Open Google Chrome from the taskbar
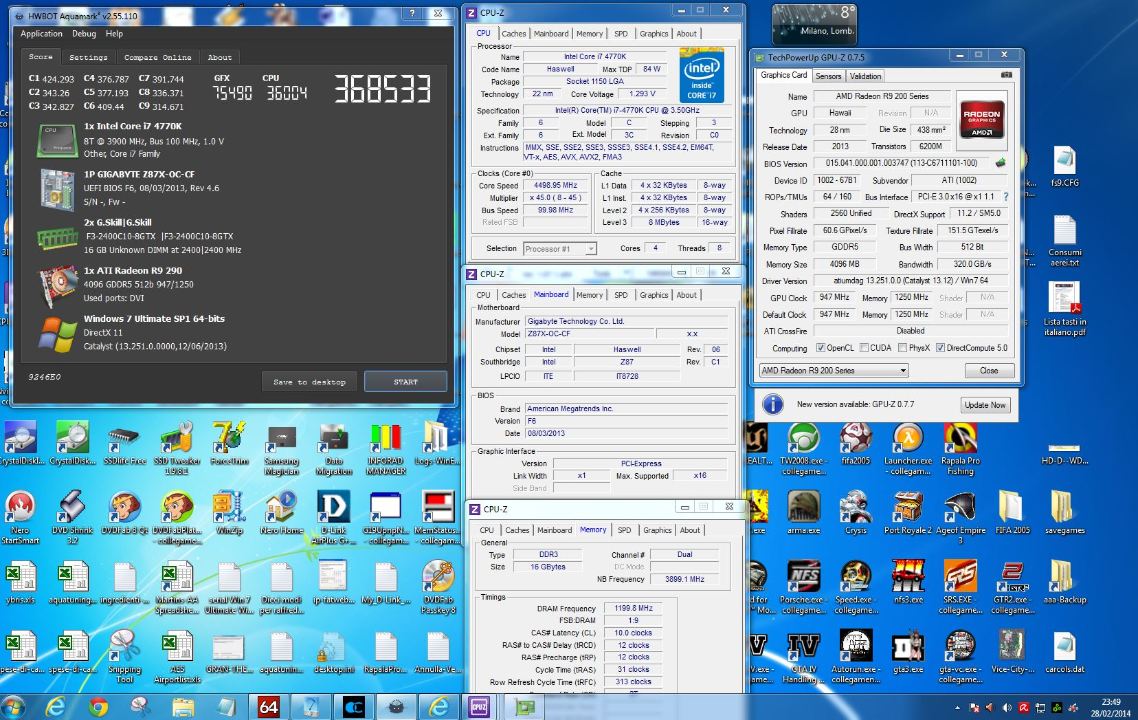Viewport: 1138px width, 720px height. pyautogui.click(x=98, y=706)
